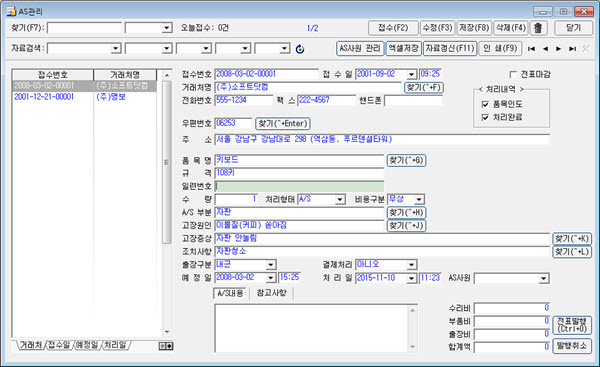
Task: Open the 결제처리 아니오 dropdown
Action: tap(411, 264)
